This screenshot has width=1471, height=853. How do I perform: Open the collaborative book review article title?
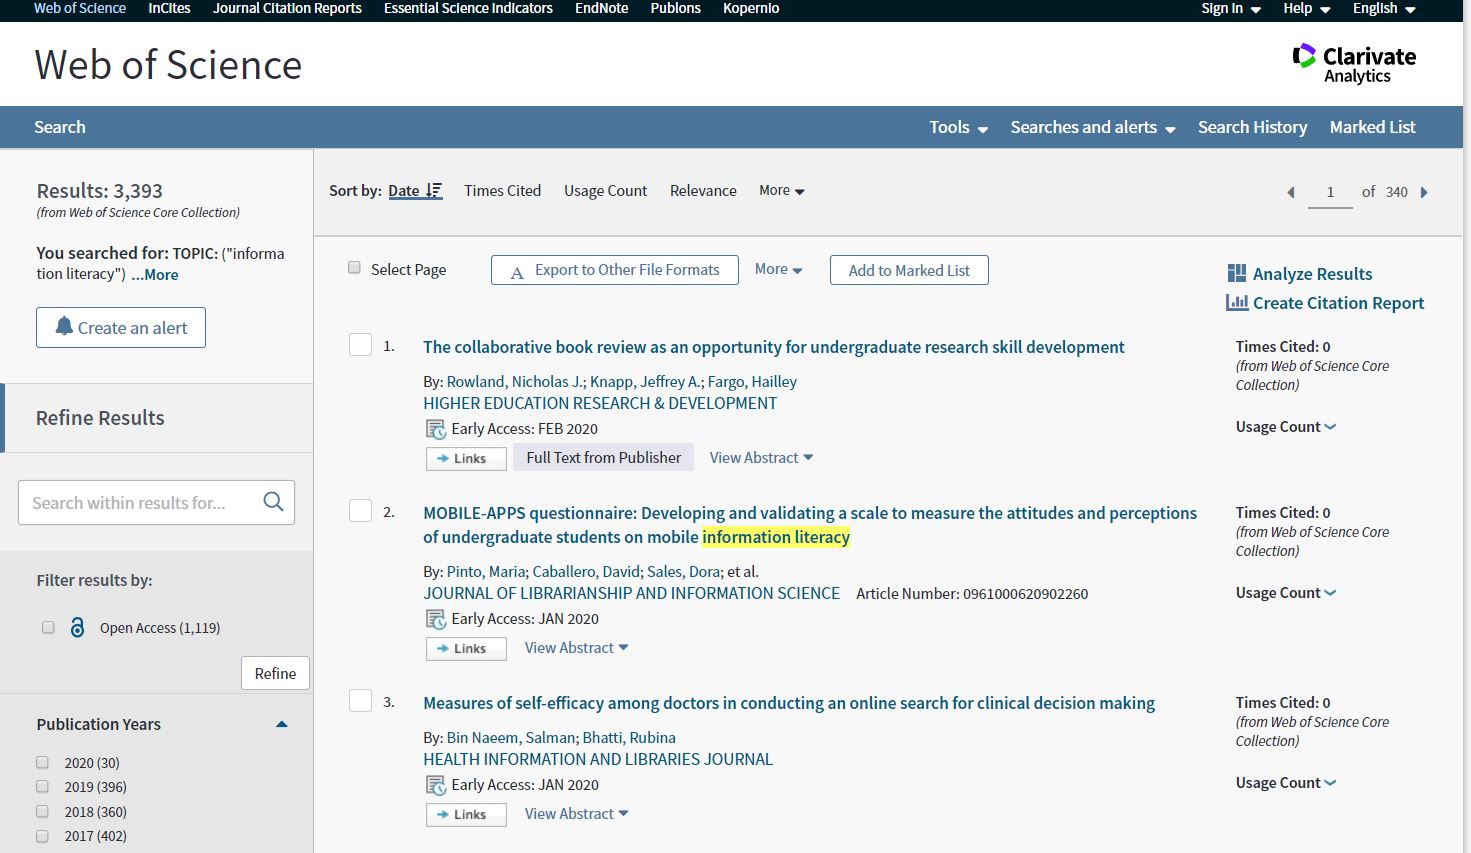pos(773,347)
